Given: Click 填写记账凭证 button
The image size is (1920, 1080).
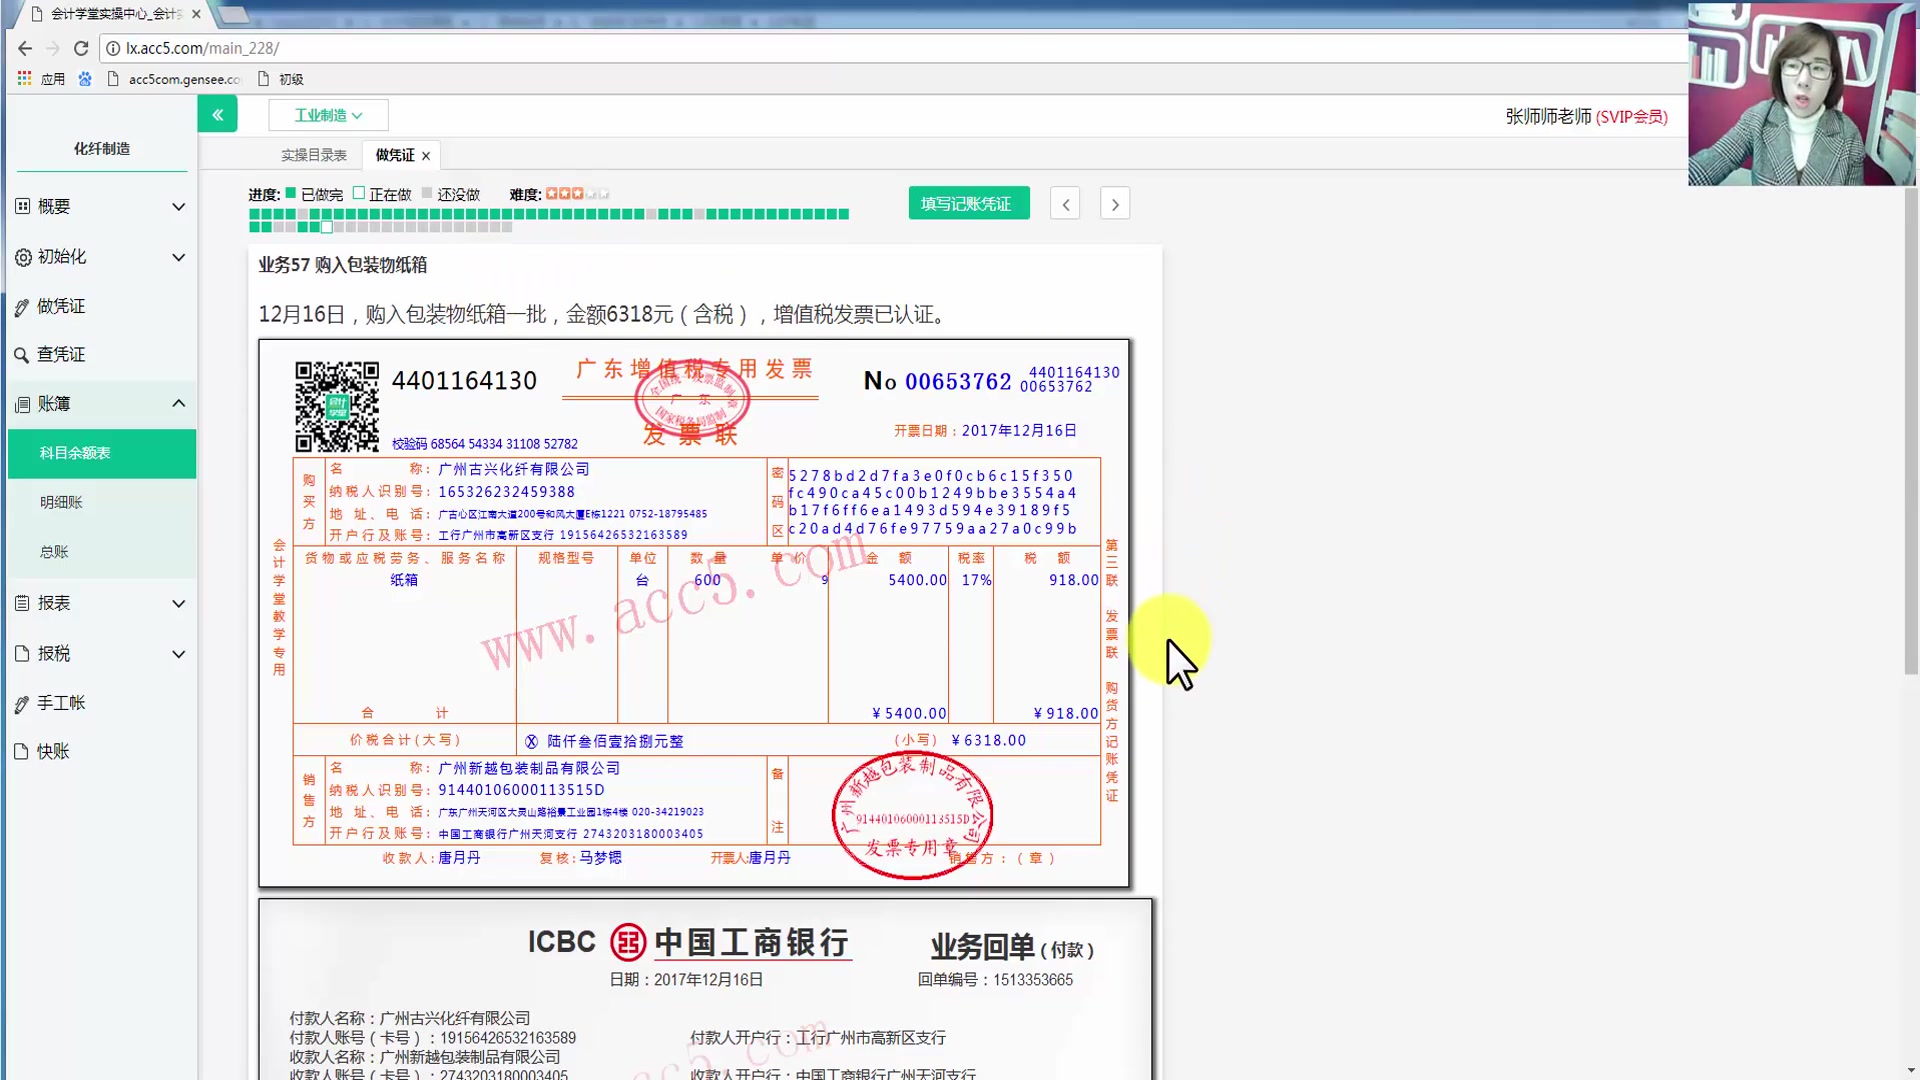Looking at the screenshot, I should click(x=968, y=203).
